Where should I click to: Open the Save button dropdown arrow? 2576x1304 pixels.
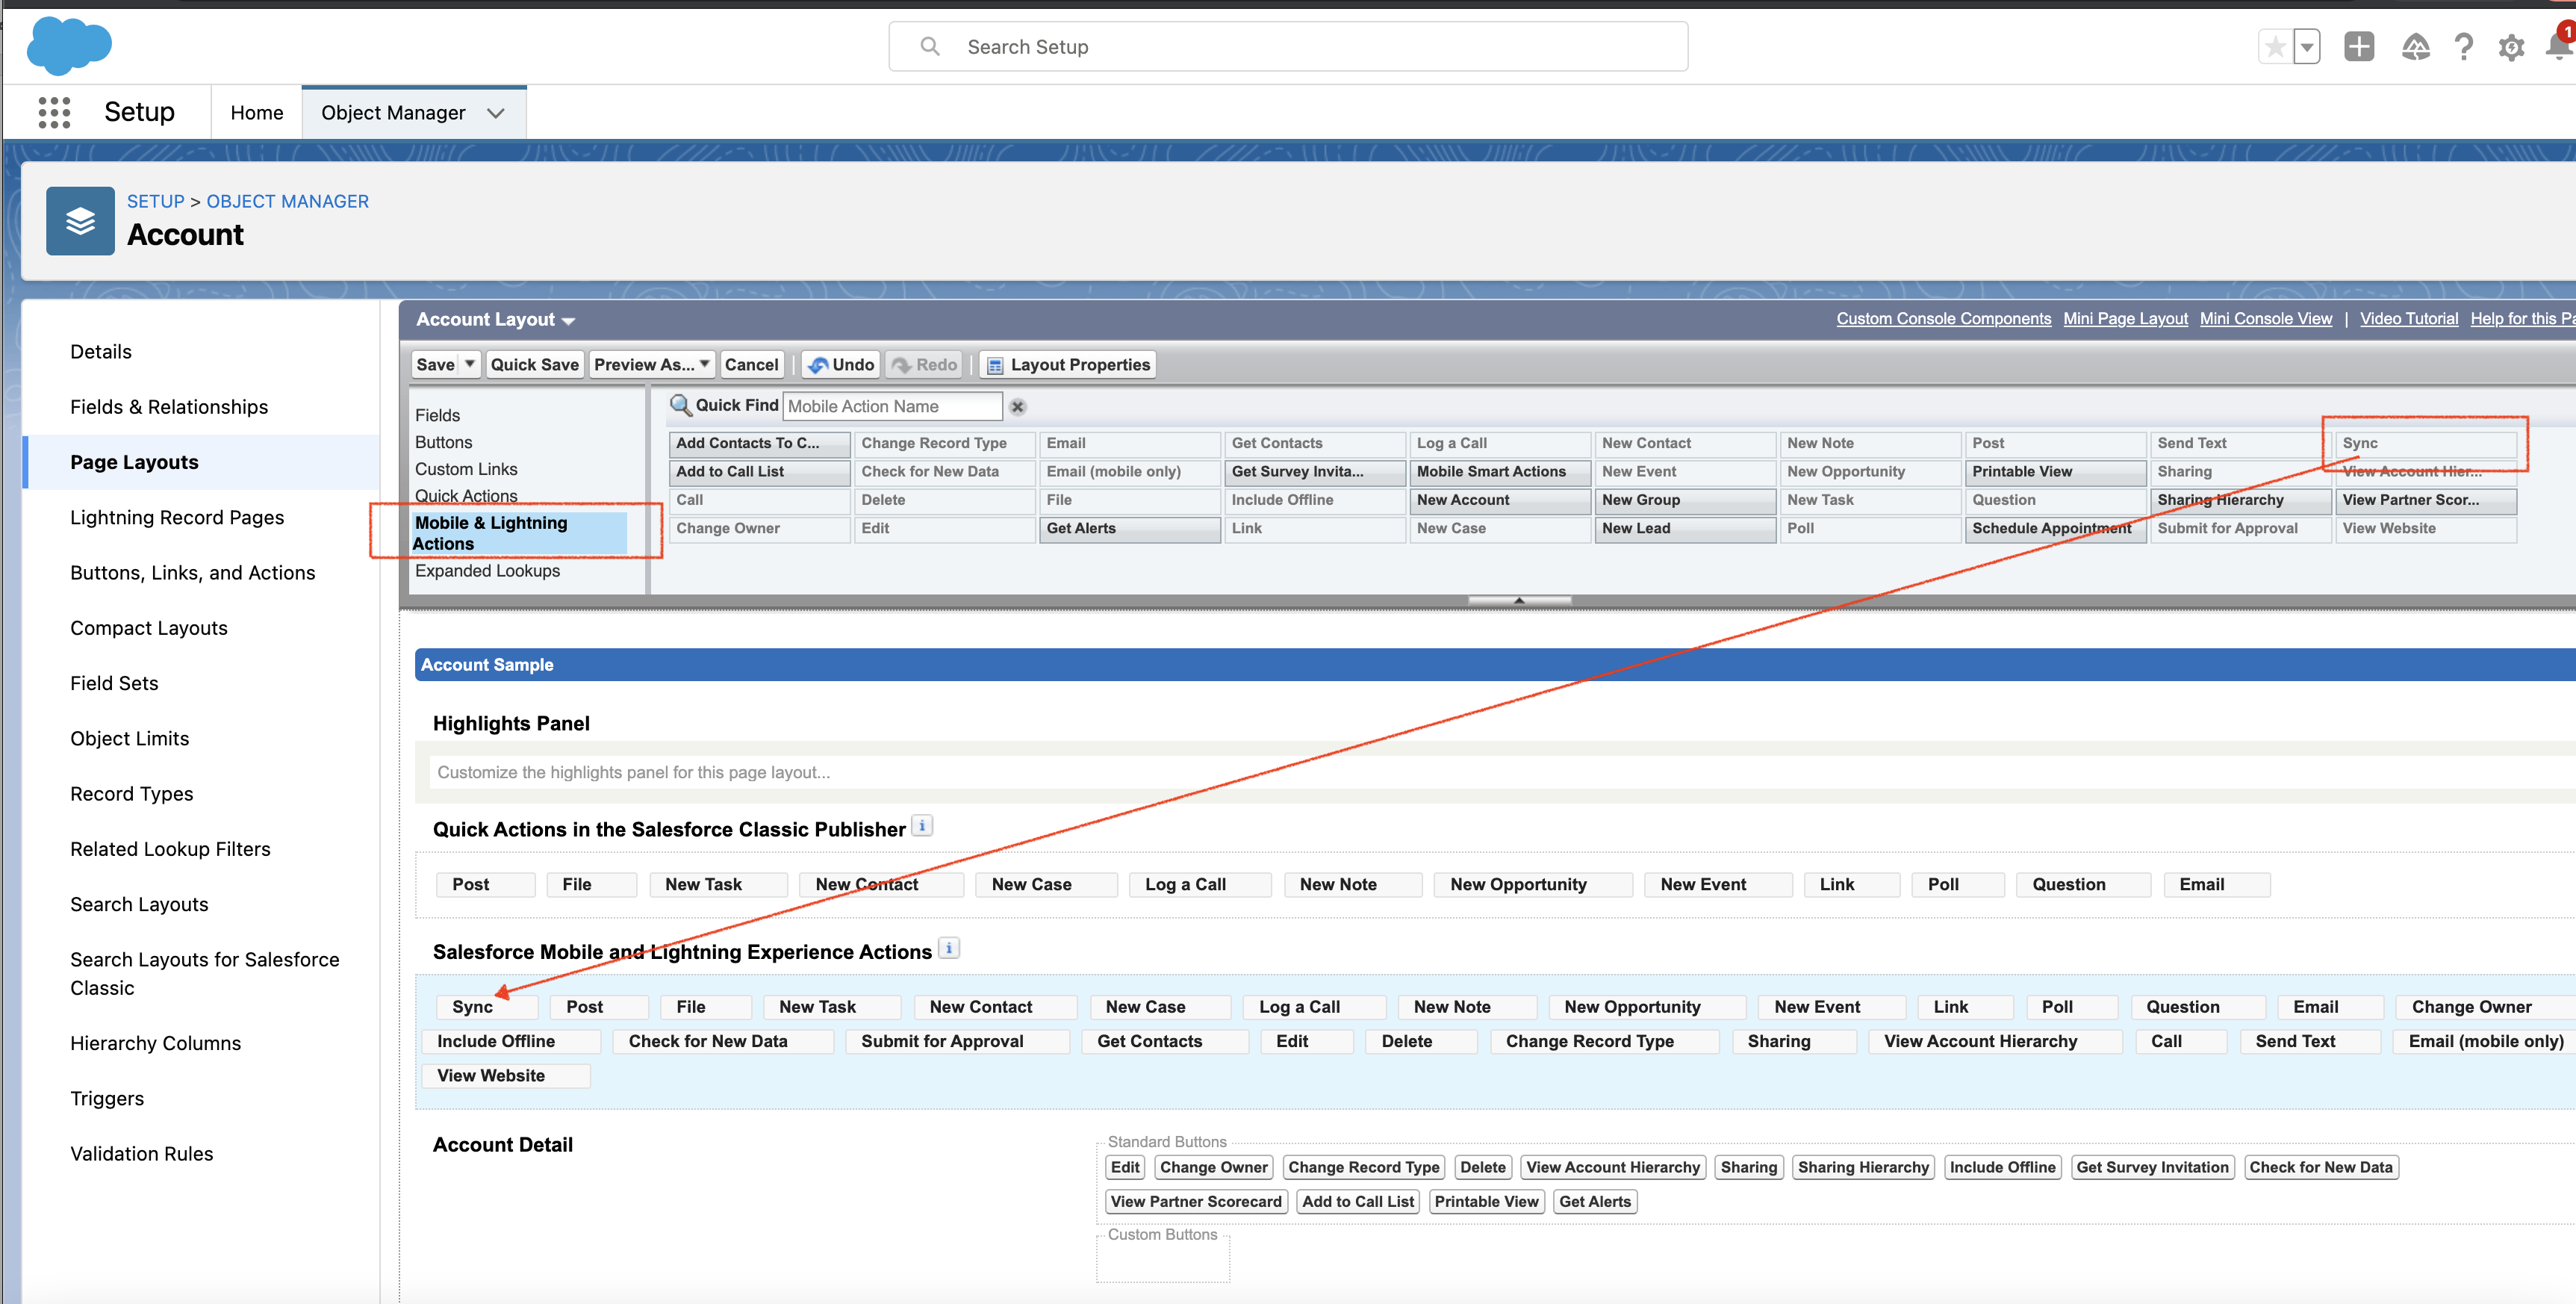(x=470, y=364)
